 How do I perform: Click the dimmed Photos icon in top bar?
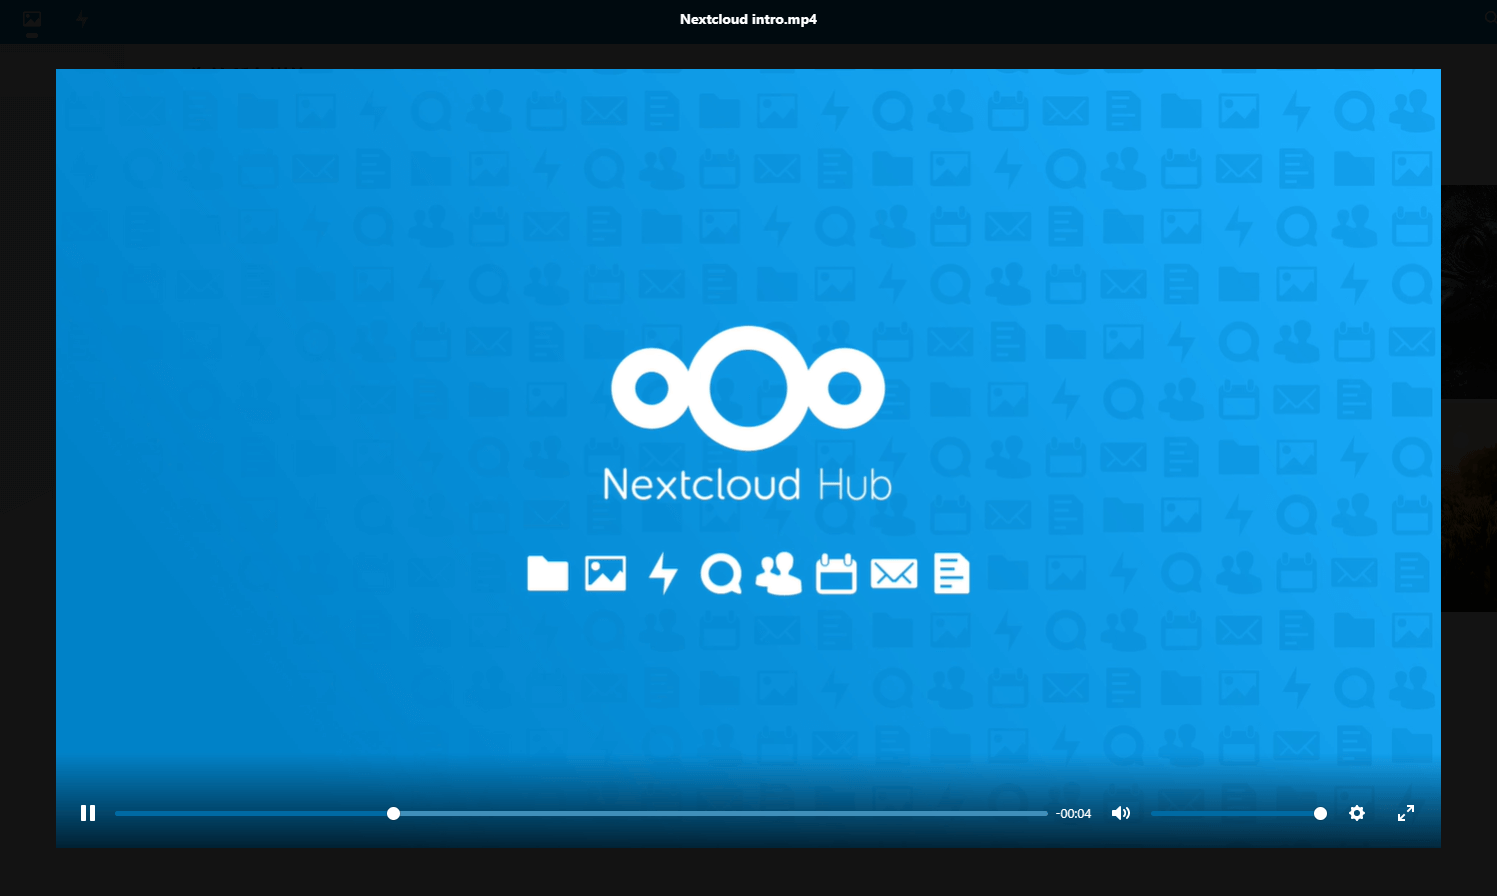click(32, 19)
